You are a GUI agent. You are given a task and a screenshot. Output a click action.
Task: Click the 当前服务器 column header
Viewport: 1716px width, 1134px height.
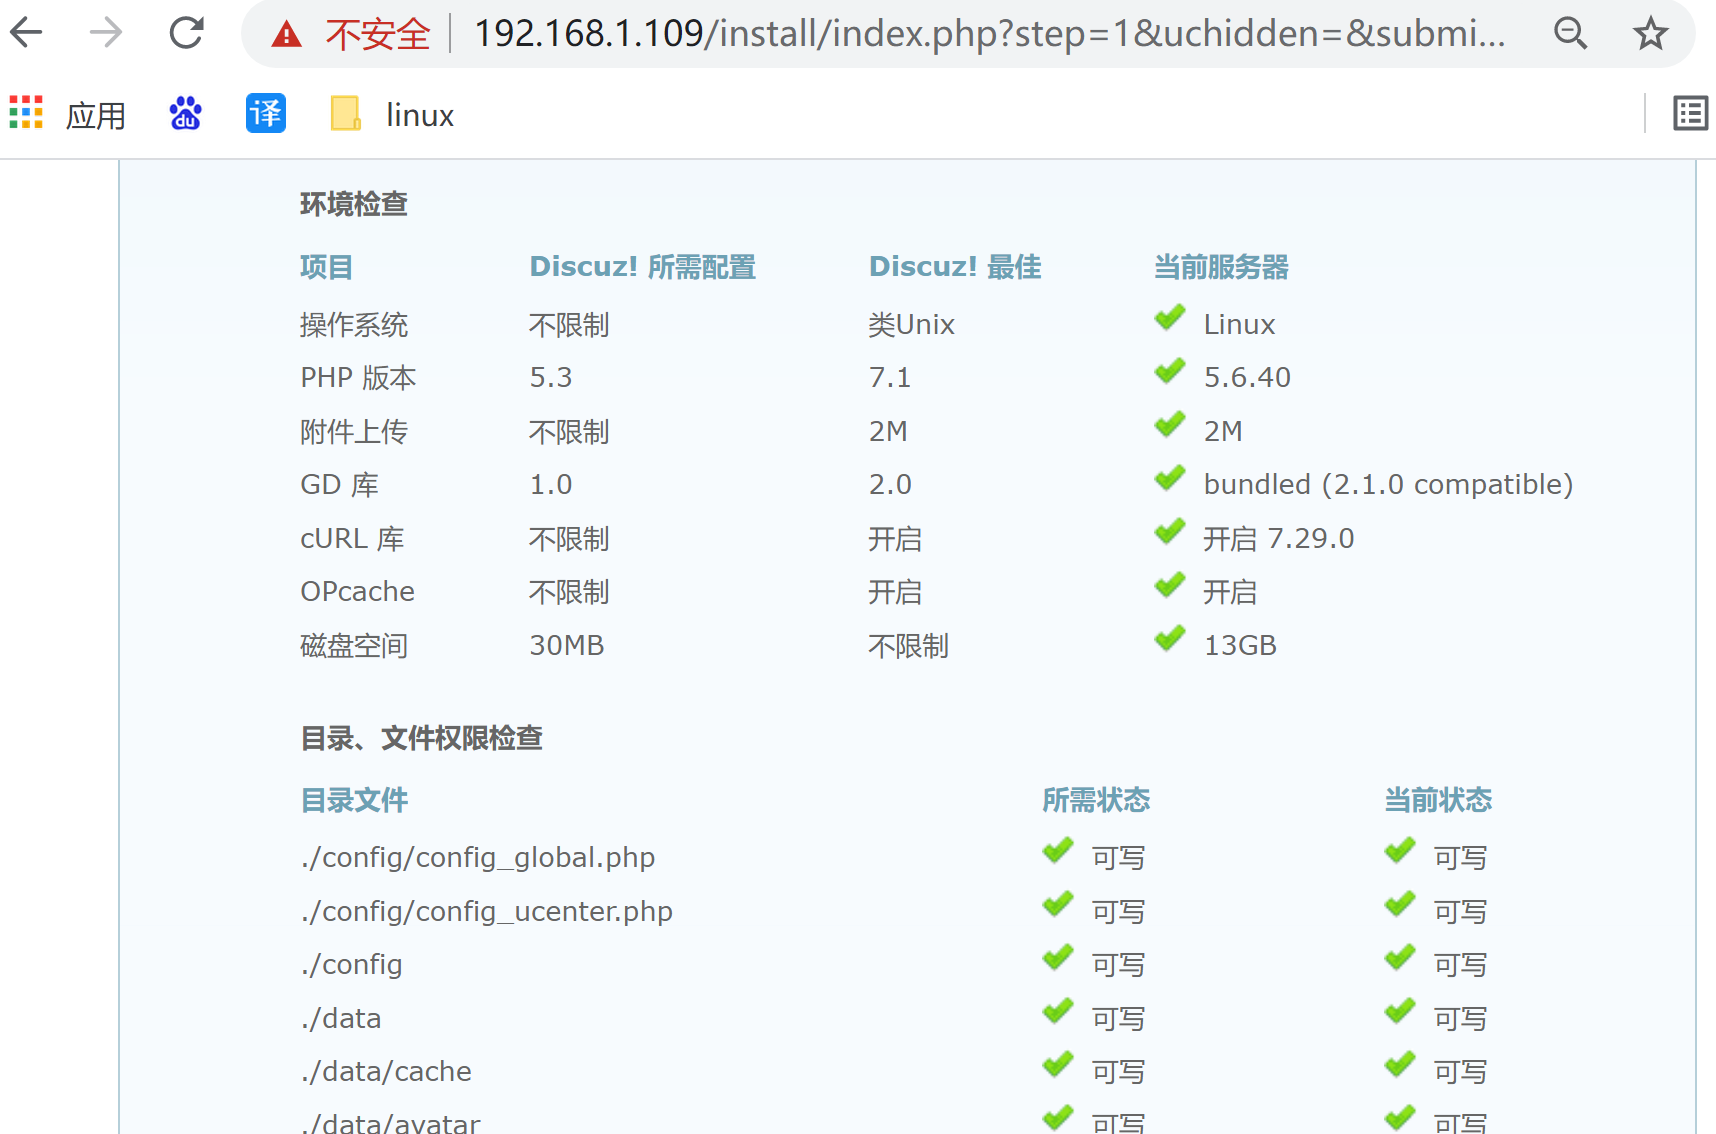tap(1221, 267)
